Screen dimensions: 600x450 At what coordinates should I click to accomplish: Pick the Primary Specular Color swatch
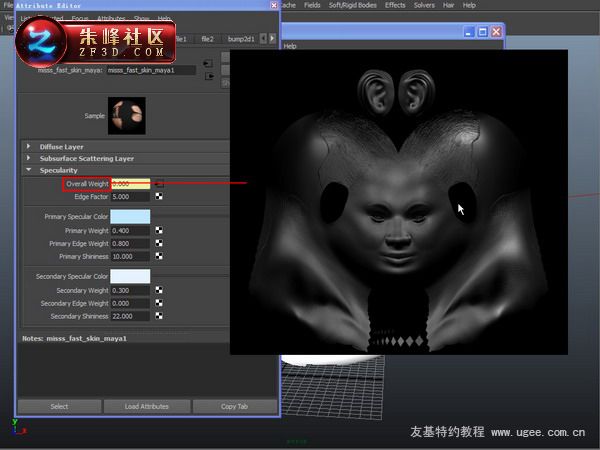pos(130,217)
